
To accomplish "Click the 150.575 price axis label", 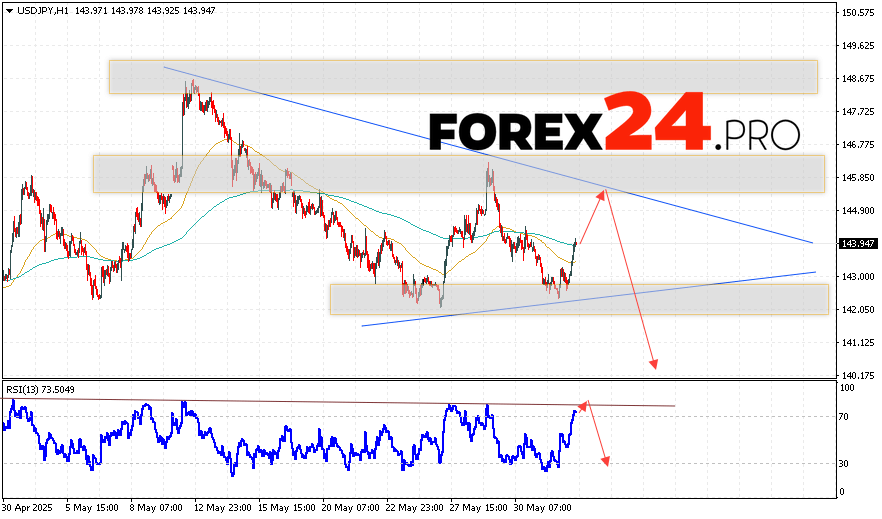I will click(859, 13).
